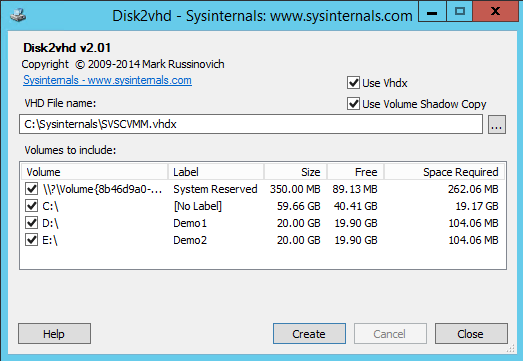Viewport: 523px width, 361px height.
Task: Maximize the Disk2vhd window
Action: coord(460,11)
